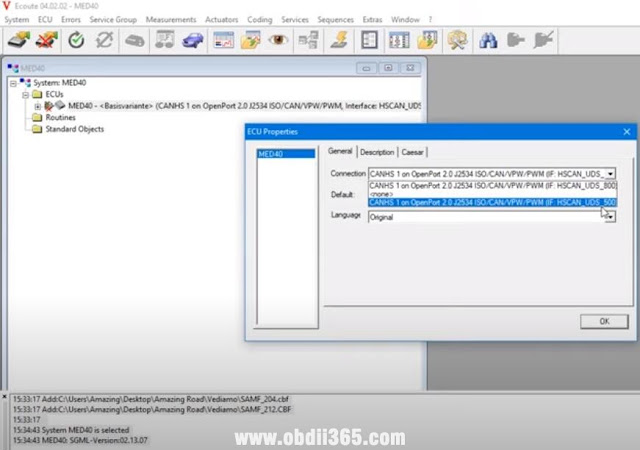Click the connect ECU icon with green arrow
Image resolution: width=640 pixels, height=450 pixels.
[19, 40]
